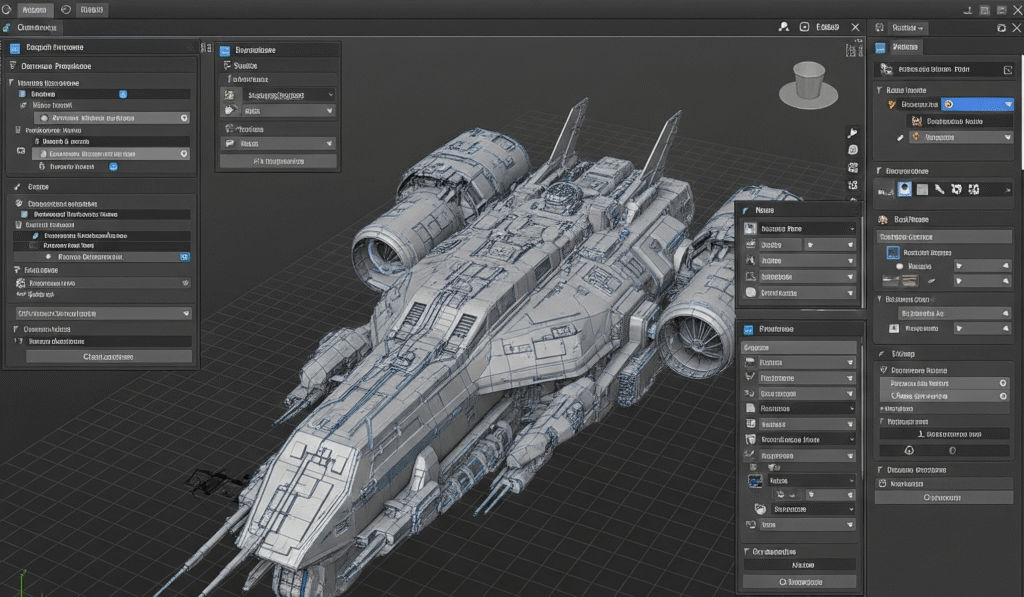Open the wide dropdown near the left panel's bottom

tap(103, 314)
